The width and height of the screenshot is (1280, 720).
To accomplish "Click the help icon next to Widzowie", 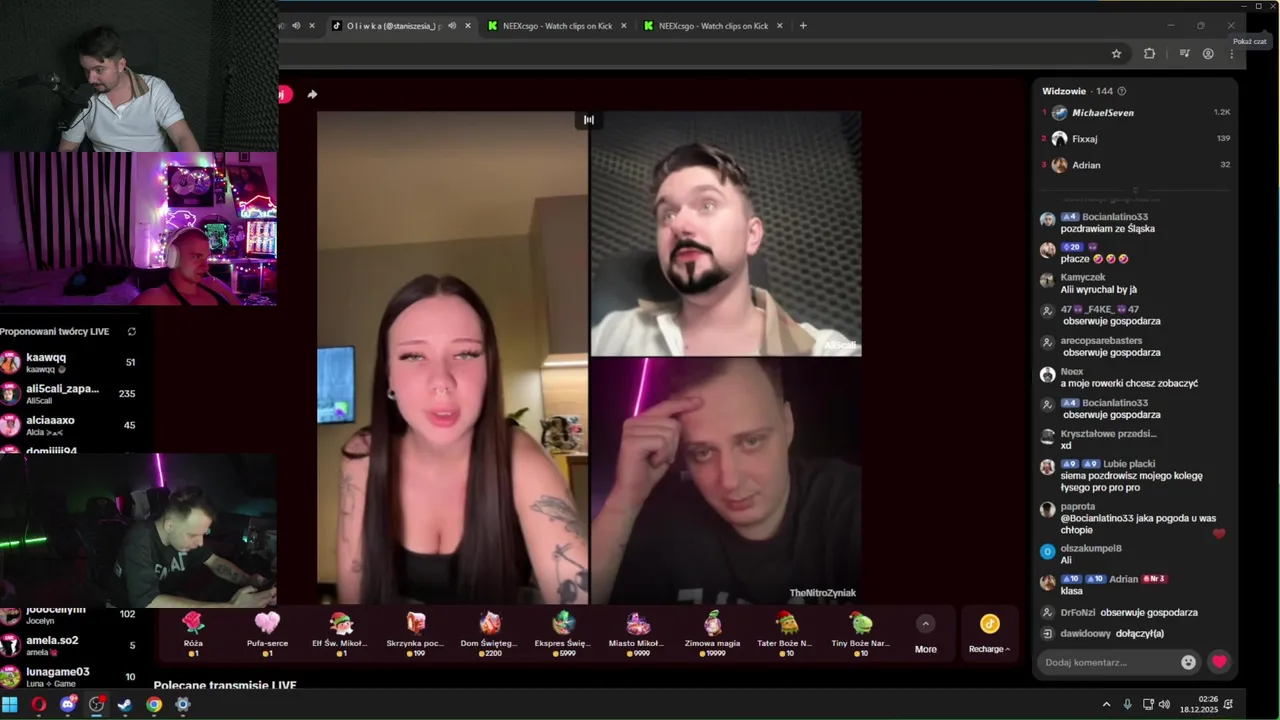I will [1122, 91].
